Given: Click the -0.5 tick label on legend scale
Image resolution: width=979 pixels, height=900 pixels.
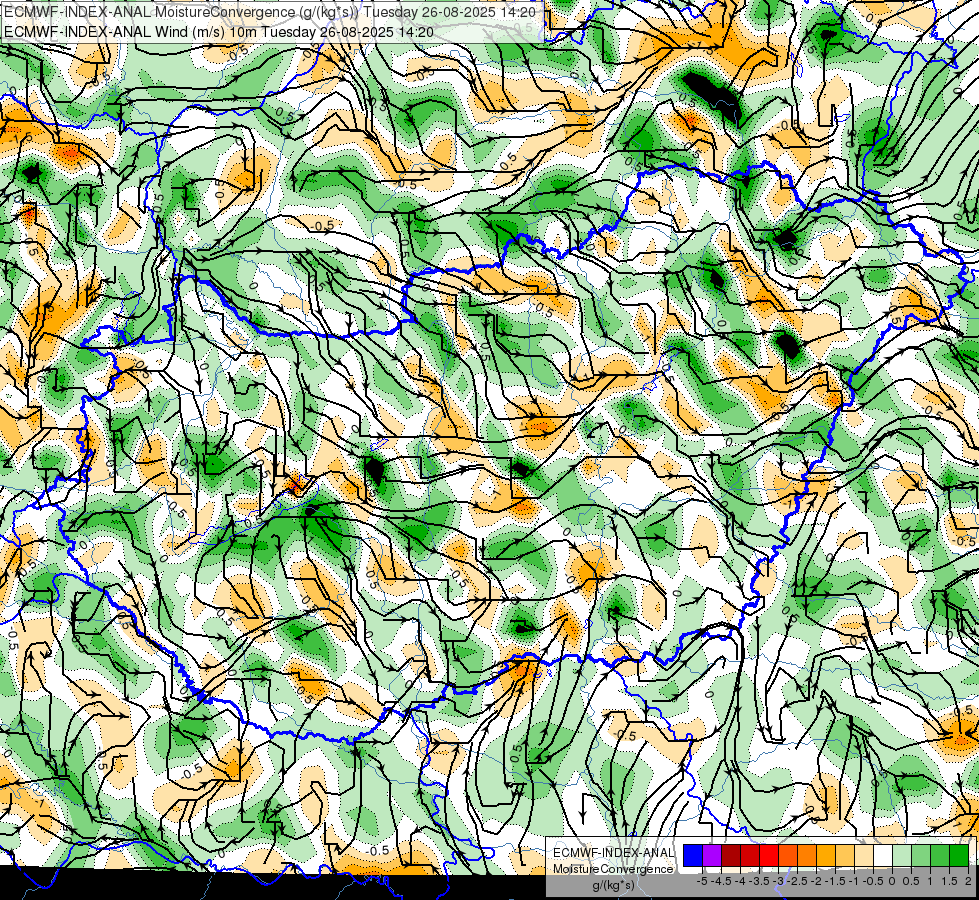Looking at the screenshot, I should coord(873,881).
